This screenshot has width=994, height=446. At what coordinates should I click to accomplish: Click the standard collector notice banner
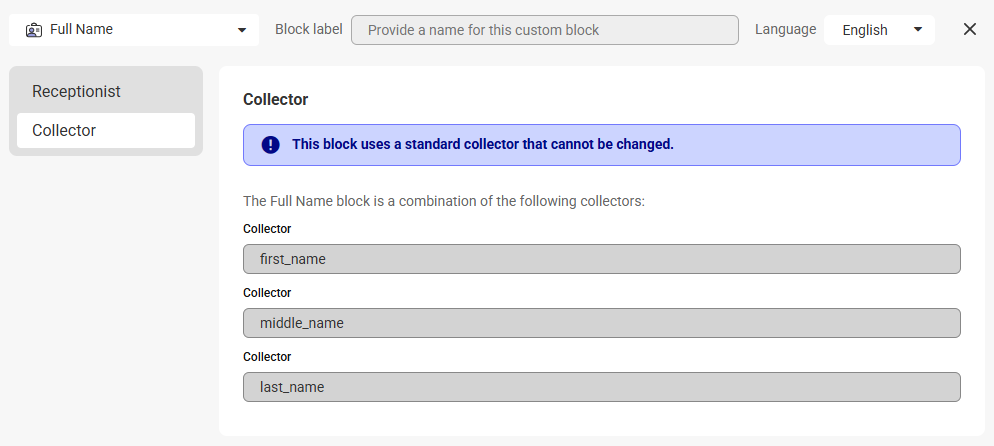[602, 145]
